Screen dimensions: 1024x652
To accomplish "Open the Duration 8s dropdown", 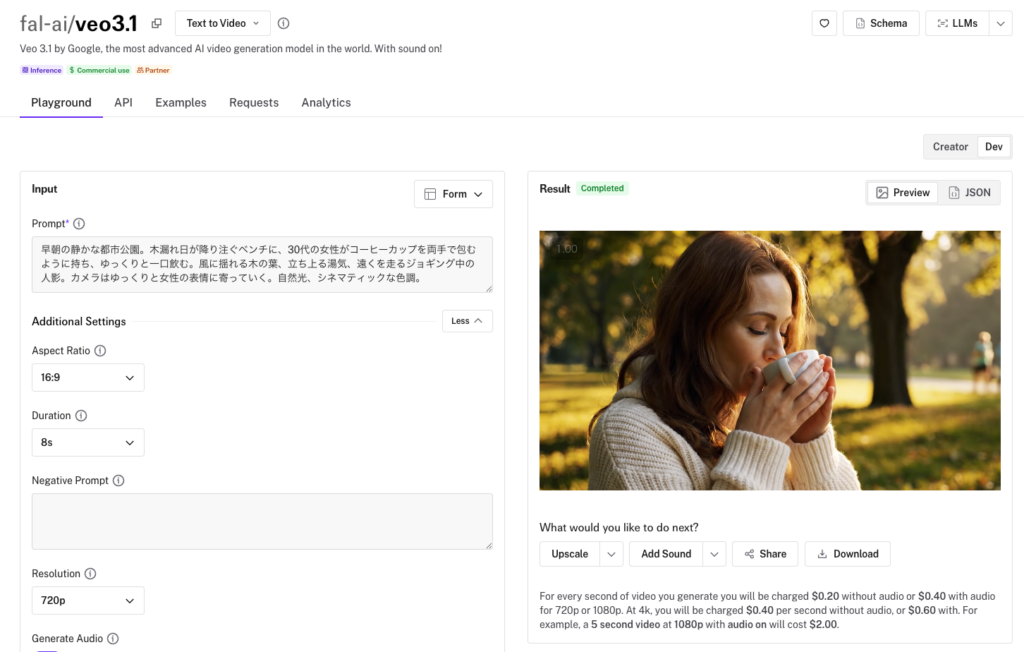I will click(88, 442).
